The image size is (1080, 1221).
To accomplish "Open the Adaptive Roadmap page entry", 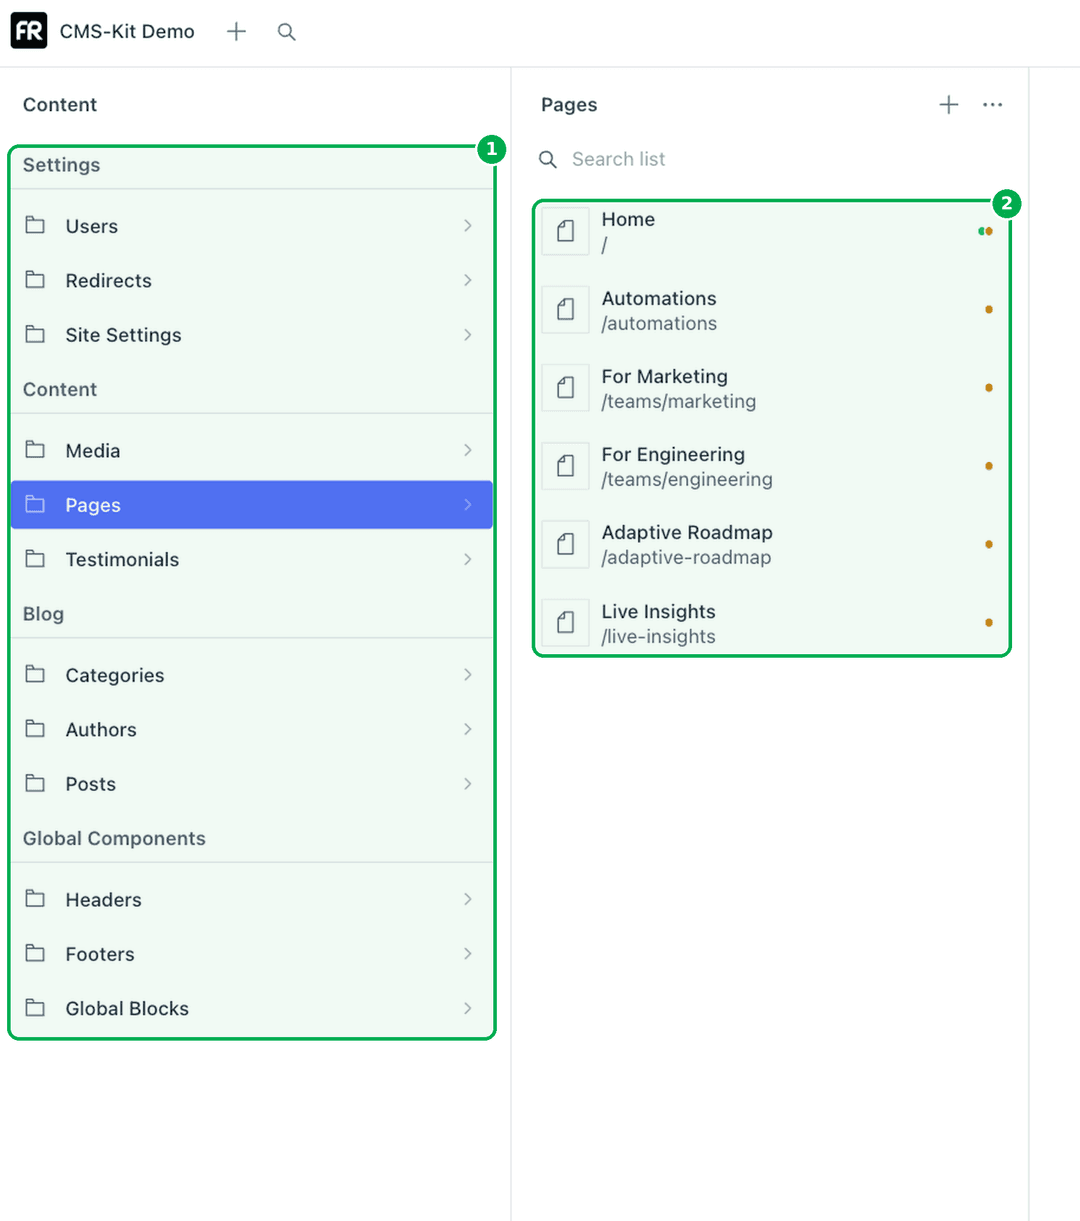I will (772, 544).
